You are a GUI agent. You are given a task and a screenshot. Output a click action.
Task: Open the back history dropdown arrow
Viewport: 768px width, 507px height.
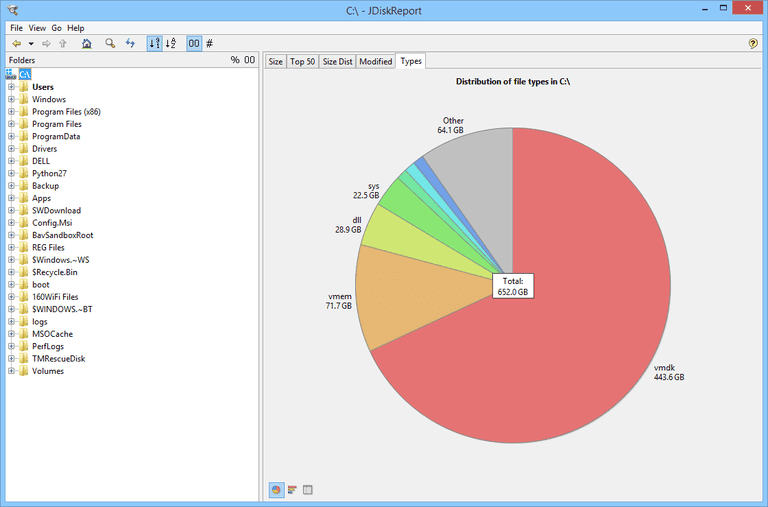(x=31, y=44)
